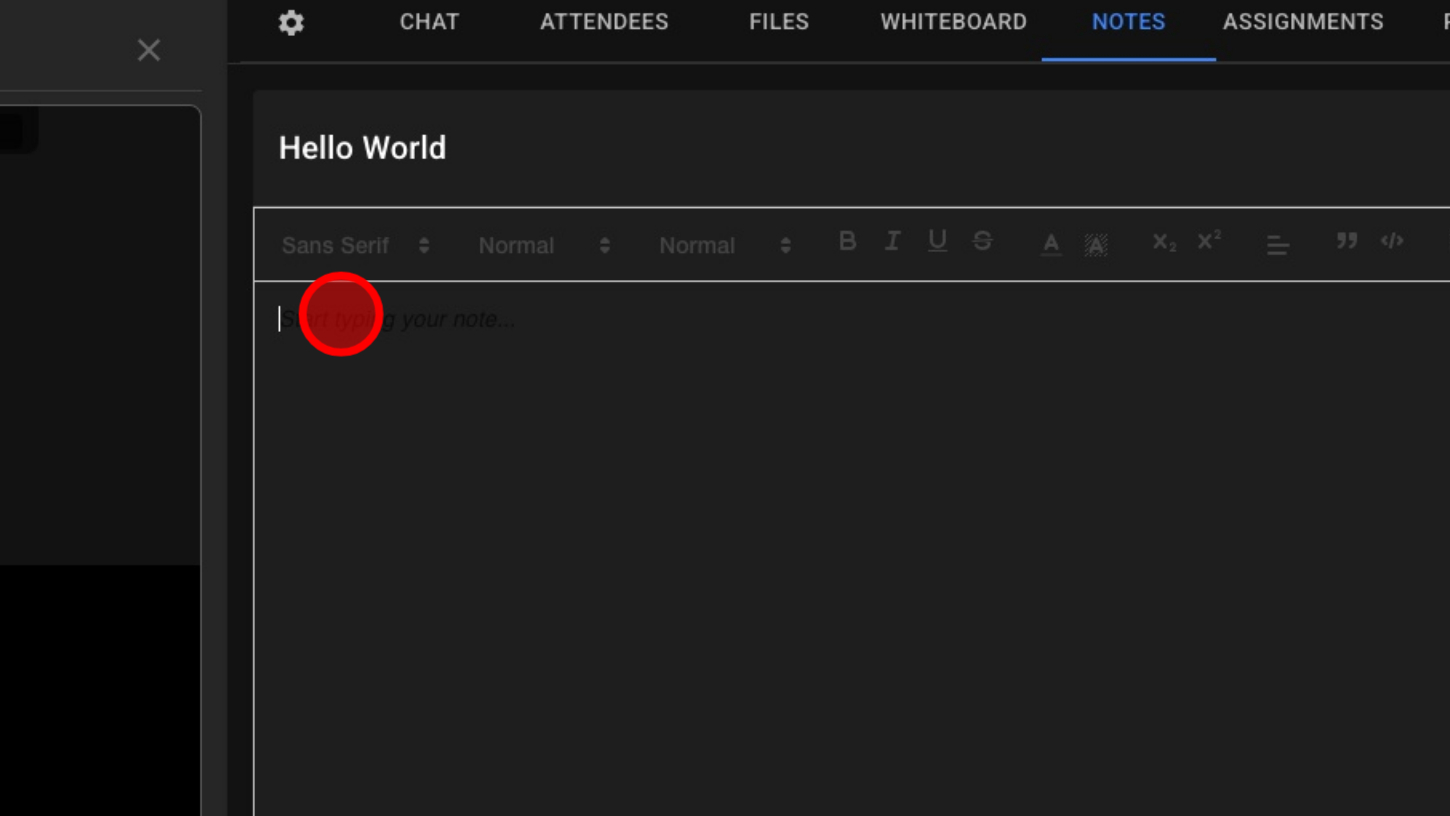Insert a blockquote
The width and height of the screenshot is (1450, 816).
[1347, 241]
